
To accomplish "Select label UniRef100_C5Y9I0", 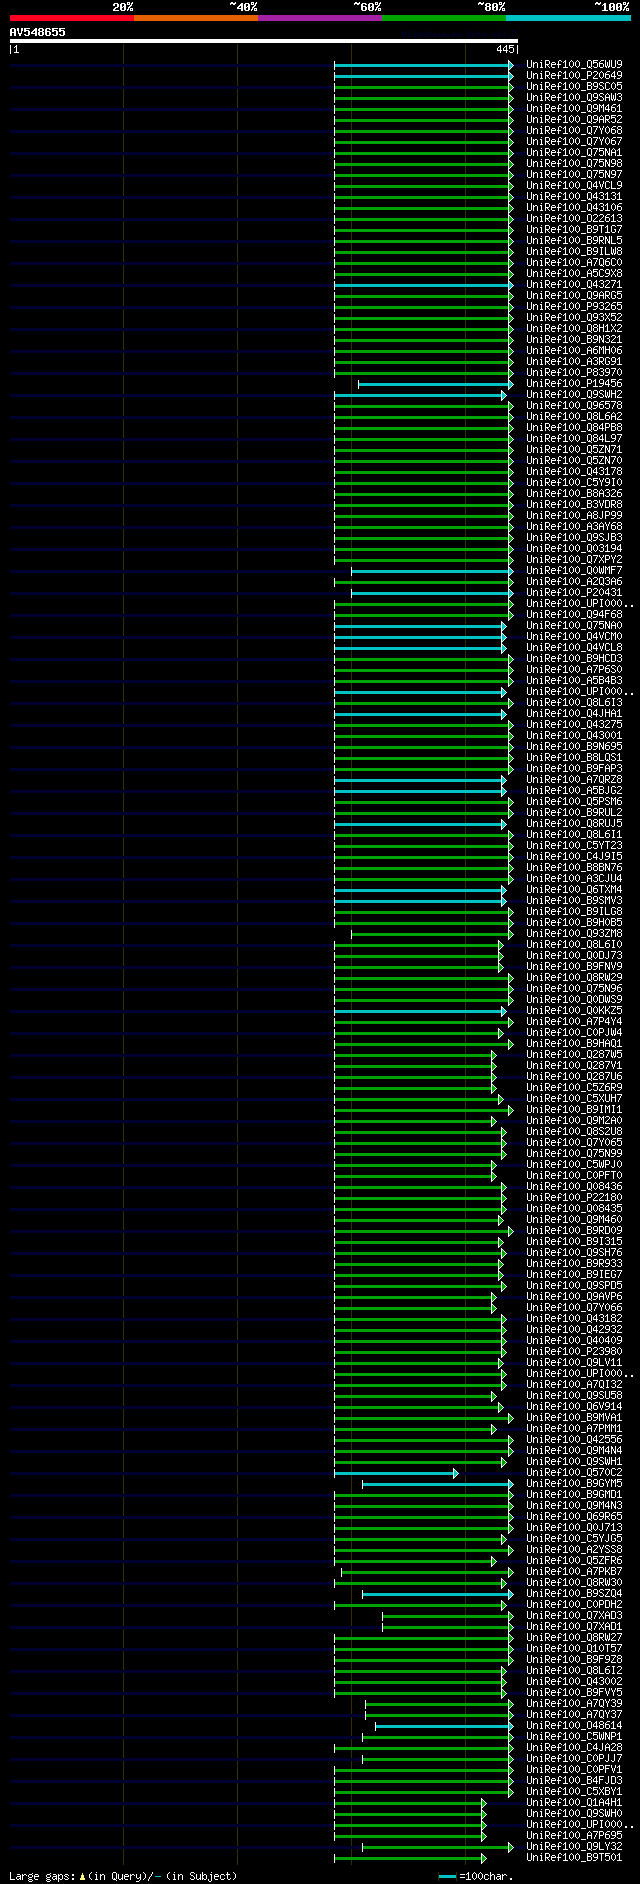I will (x=574, y=482).
